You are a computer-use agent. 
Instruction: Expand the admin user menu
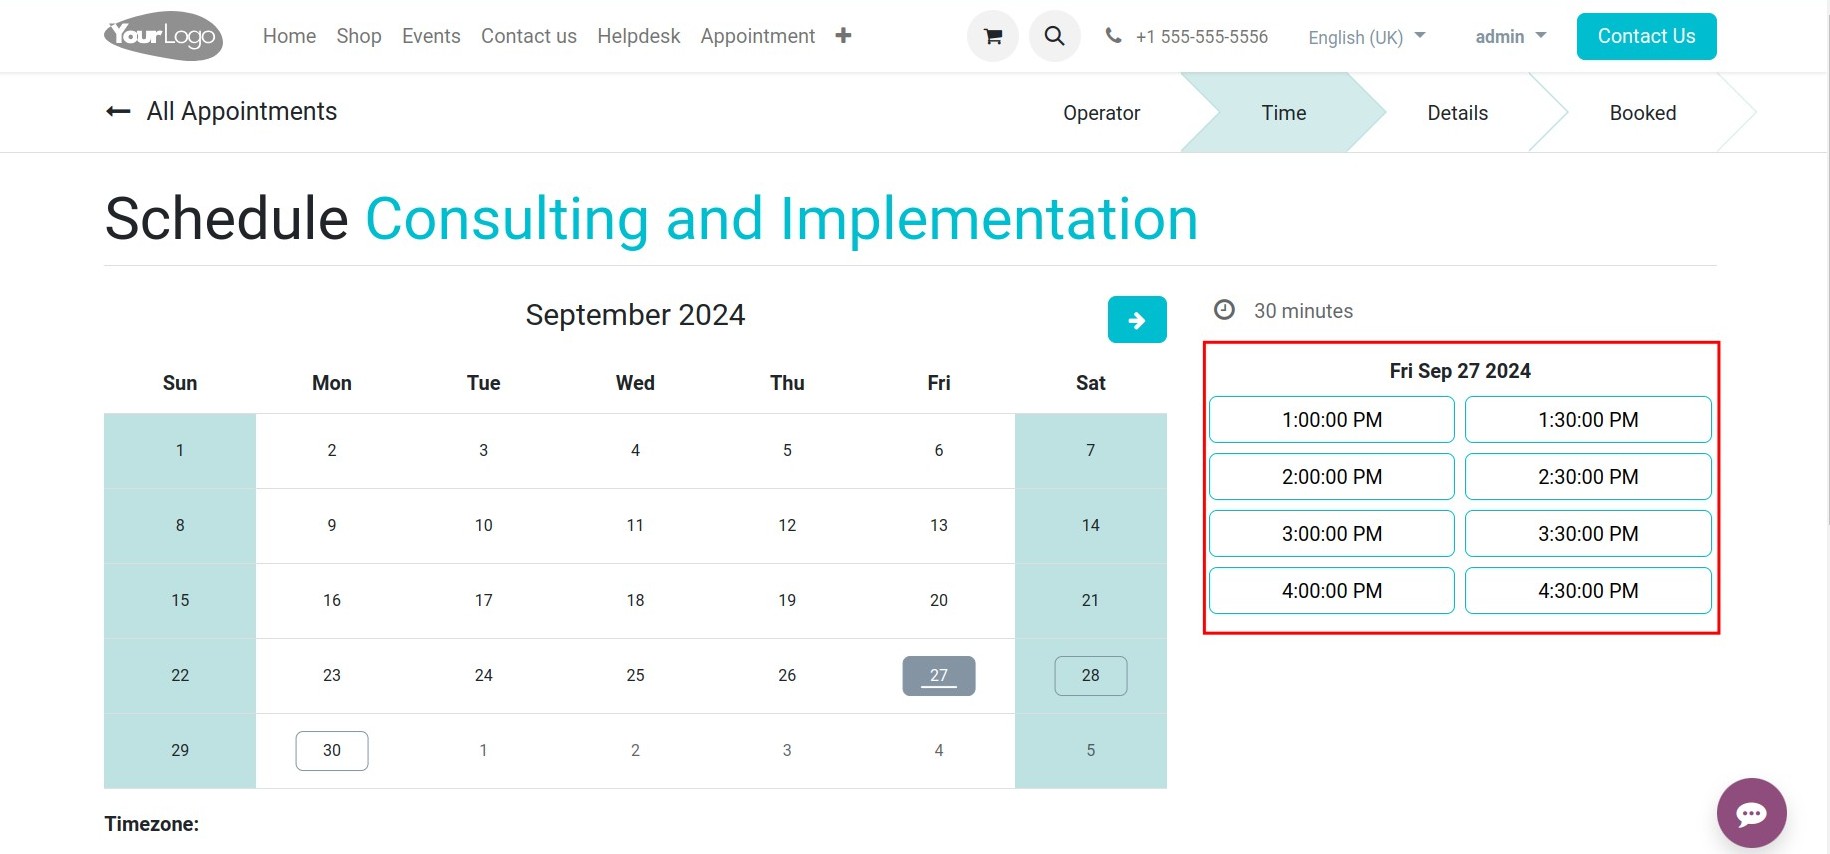[x=1511, y=36]
